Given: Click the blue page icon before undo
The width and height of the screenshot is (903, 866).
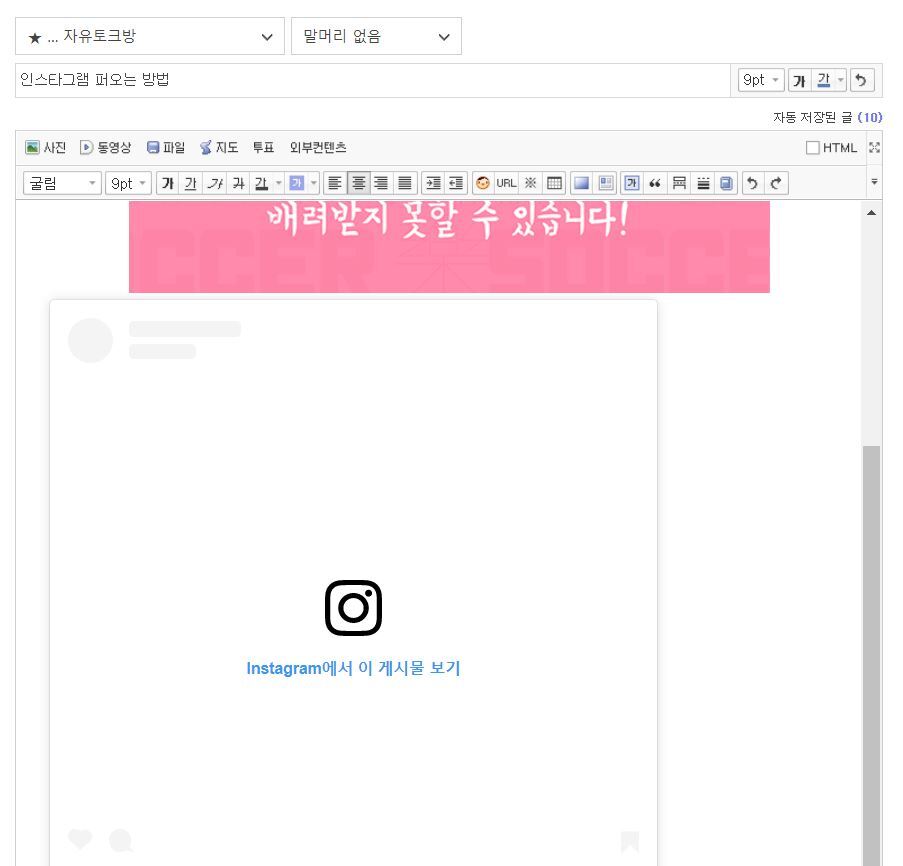Looking at the screenshot, I should tap(726, 184).
